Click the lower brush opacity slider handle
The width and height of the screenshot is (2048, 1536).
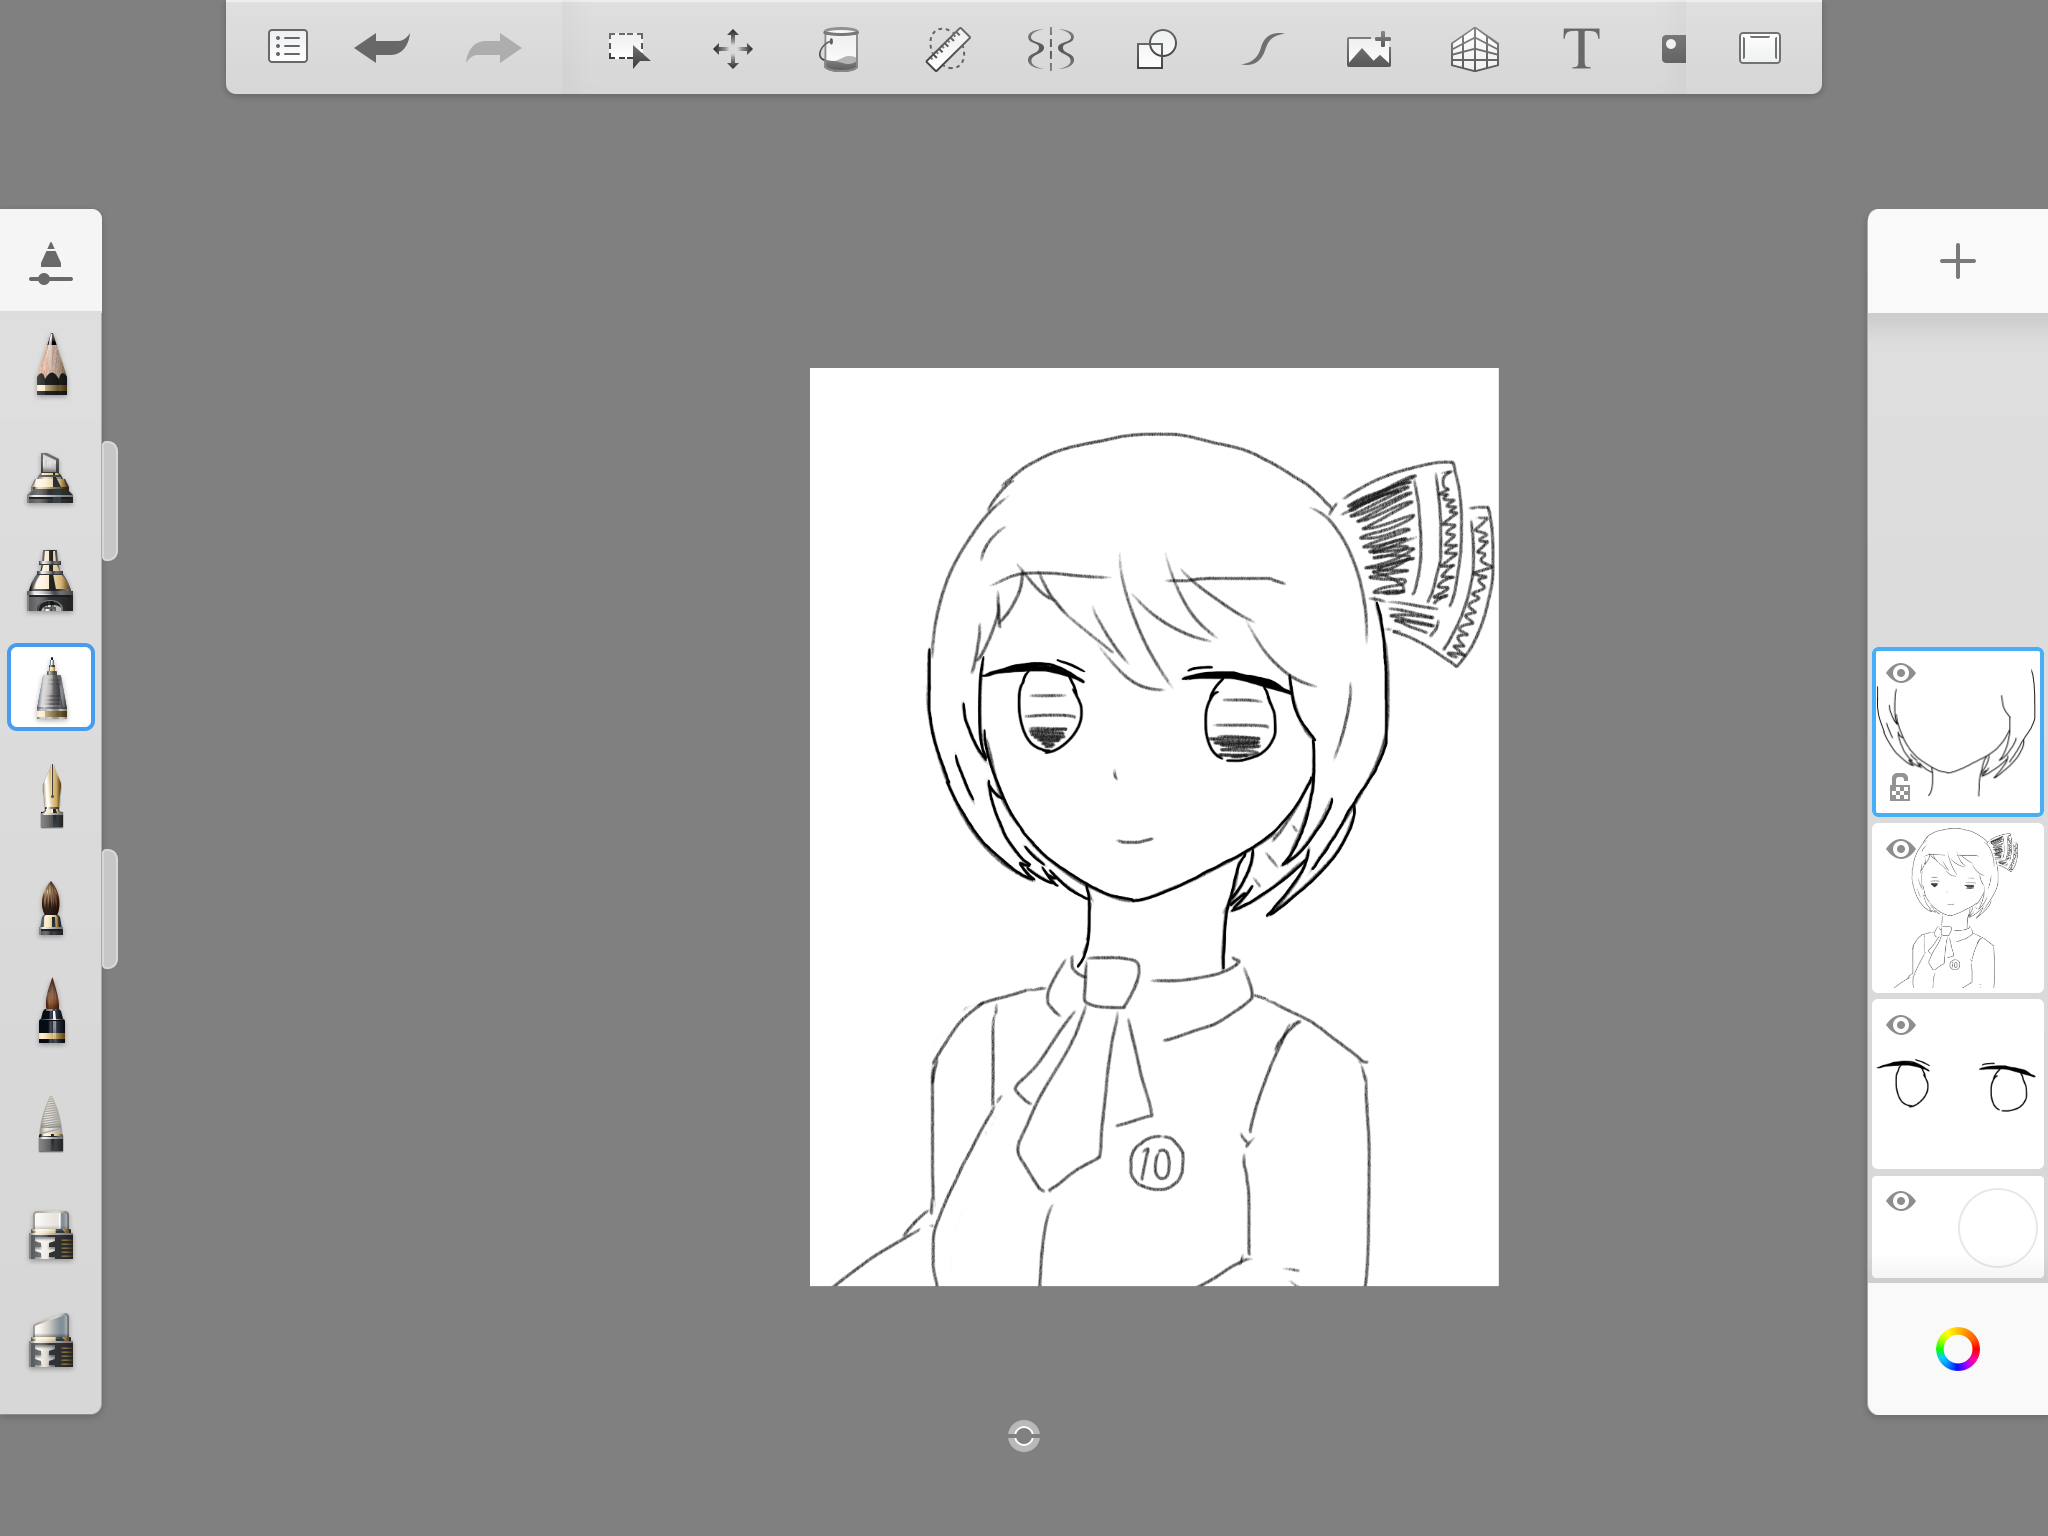pyautogui.click(x=110, y=908)
